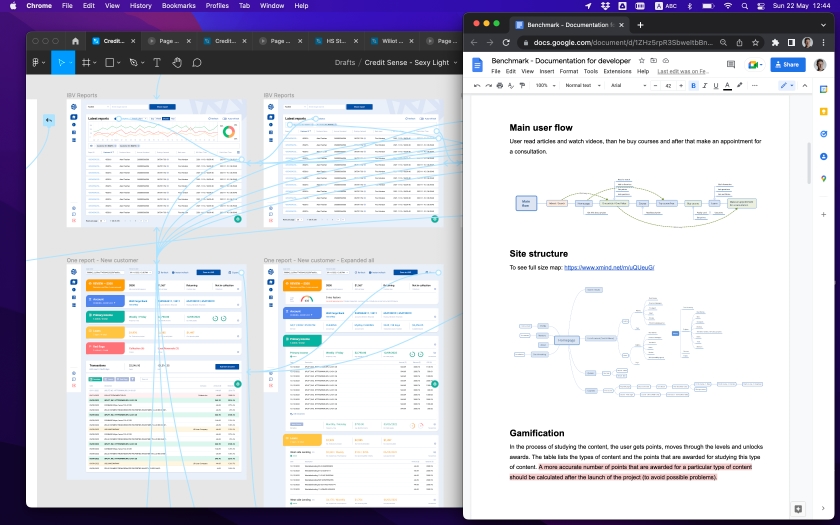Click the print icon in Docs toolbar

point(500,86)
